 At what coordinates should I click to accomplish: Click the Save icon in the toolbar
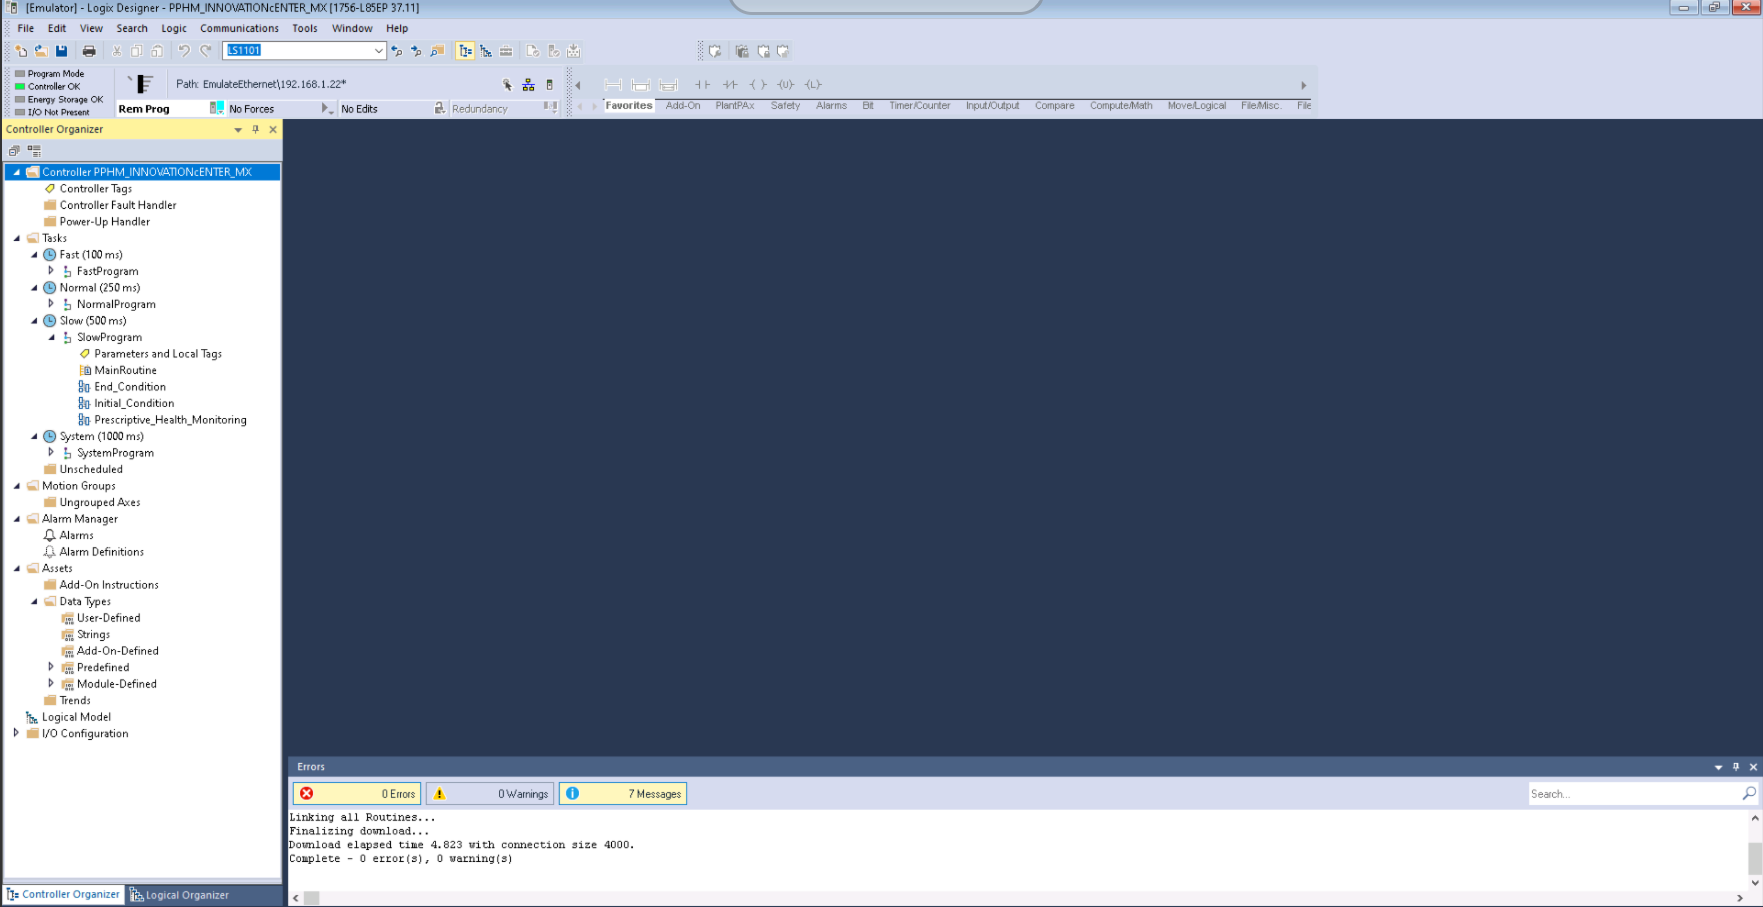click(x=61, y=51)
